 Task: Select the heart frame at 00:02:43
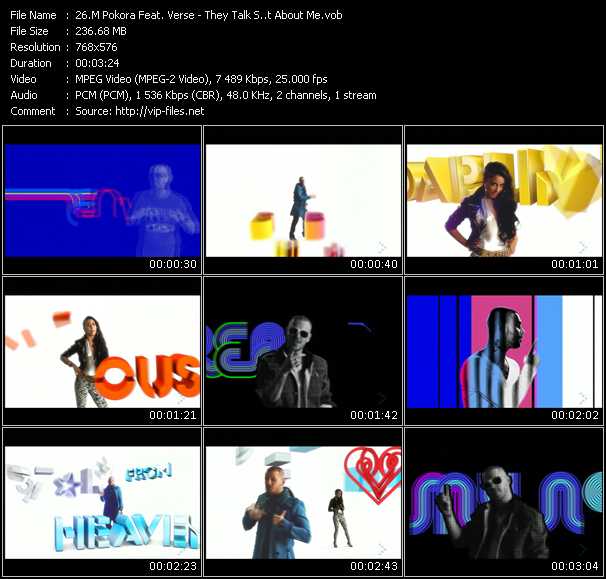point(303,502)
